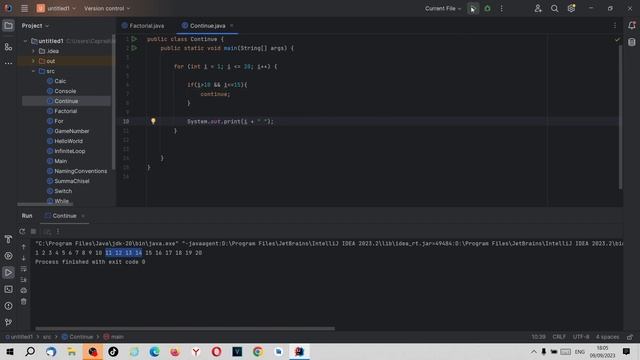This screenshot has height=360, width=640.
Task: Click the 10:39 caret position in status bar
Action: pos(538,337)
